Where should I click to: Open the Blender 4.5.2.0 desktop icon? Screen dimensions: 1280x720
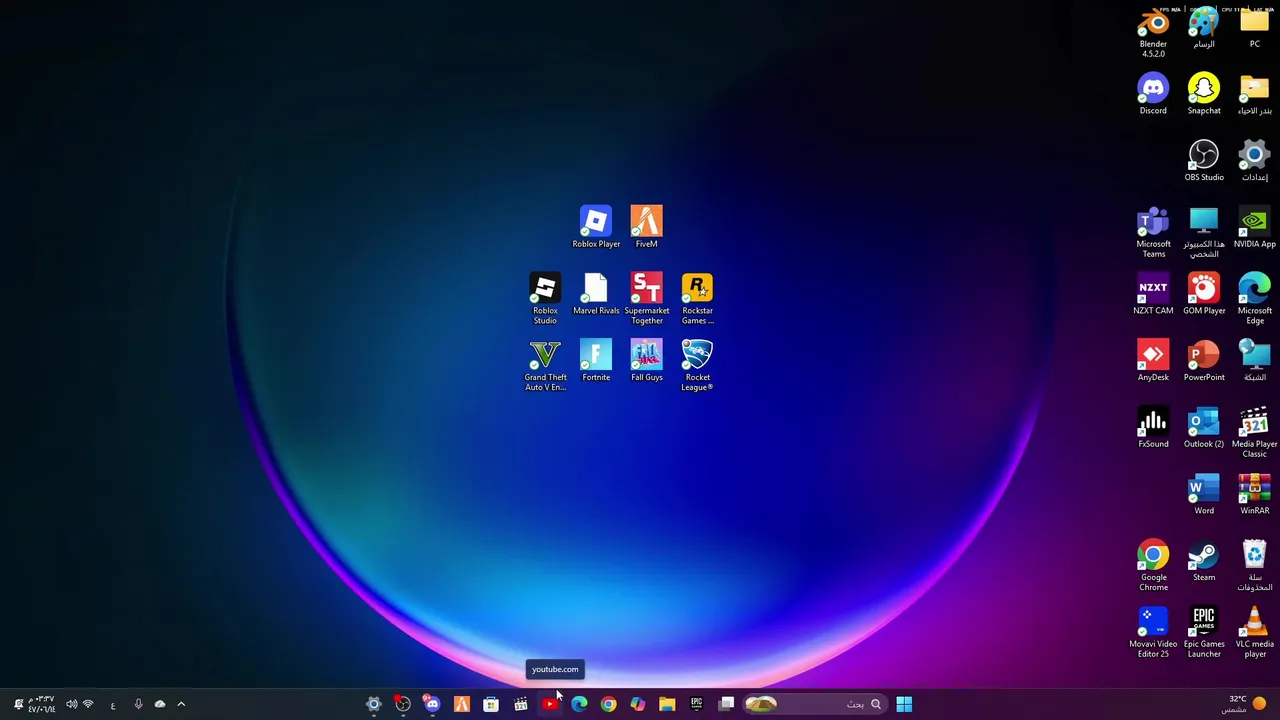(x=1153, y=32)
